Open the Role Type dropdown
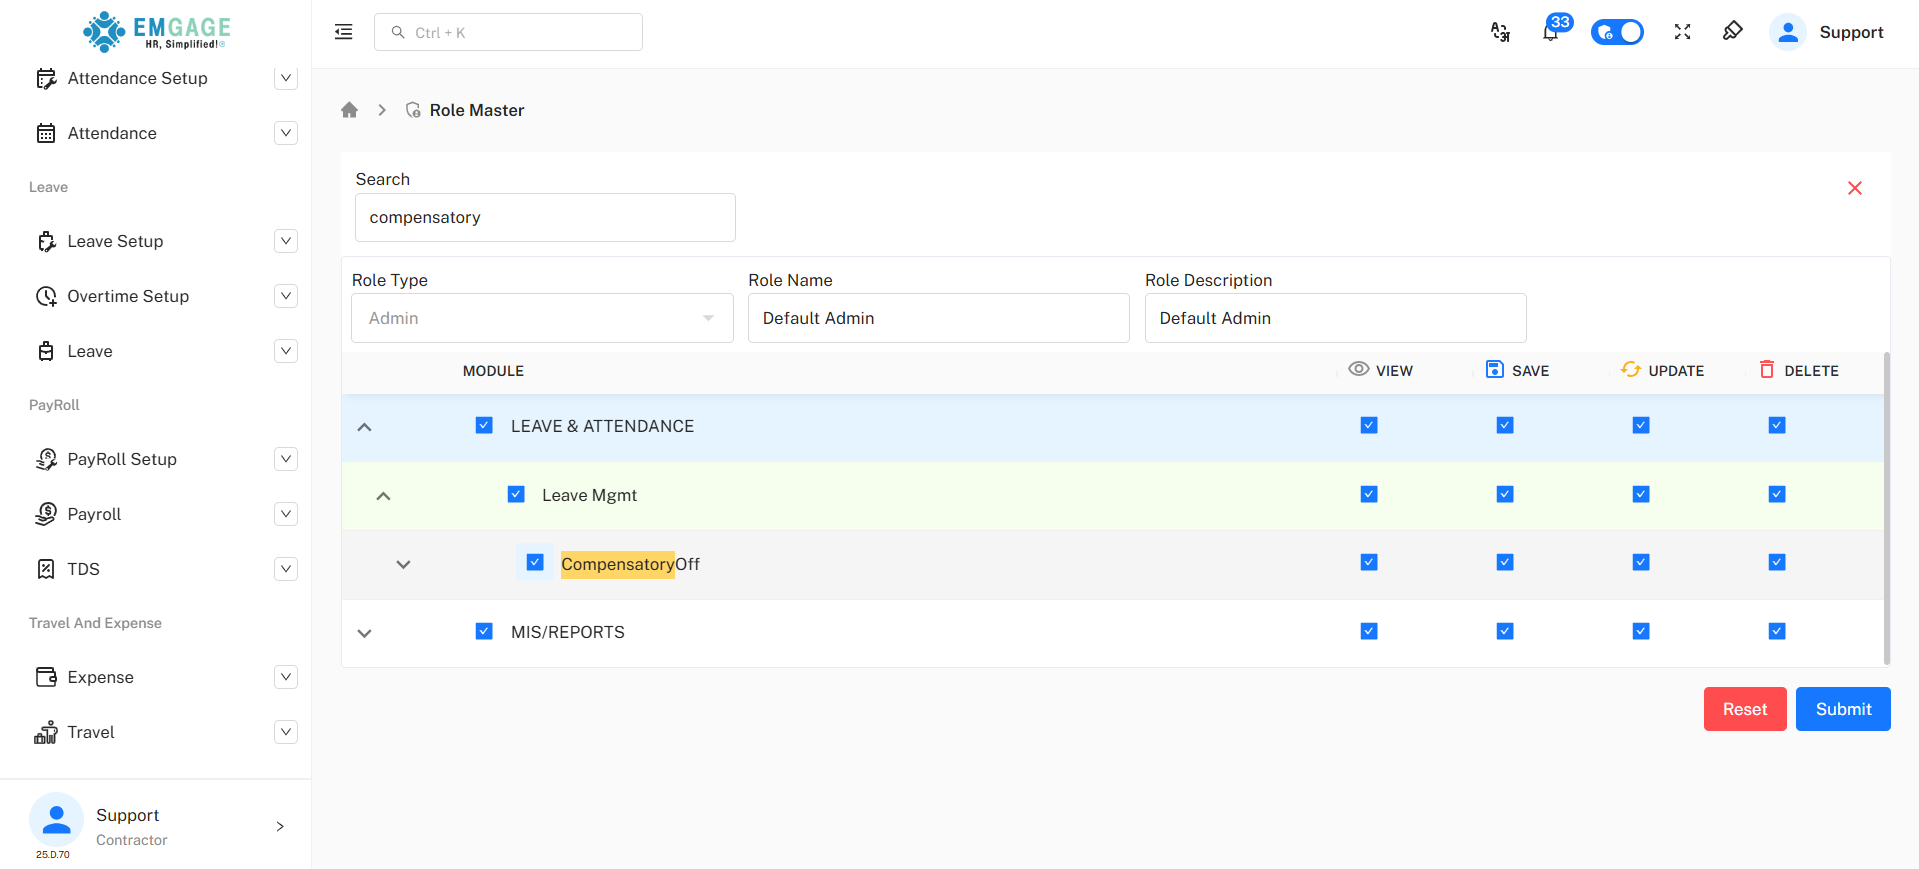This screenshot has height=869, width=1919. click(542, 318)
